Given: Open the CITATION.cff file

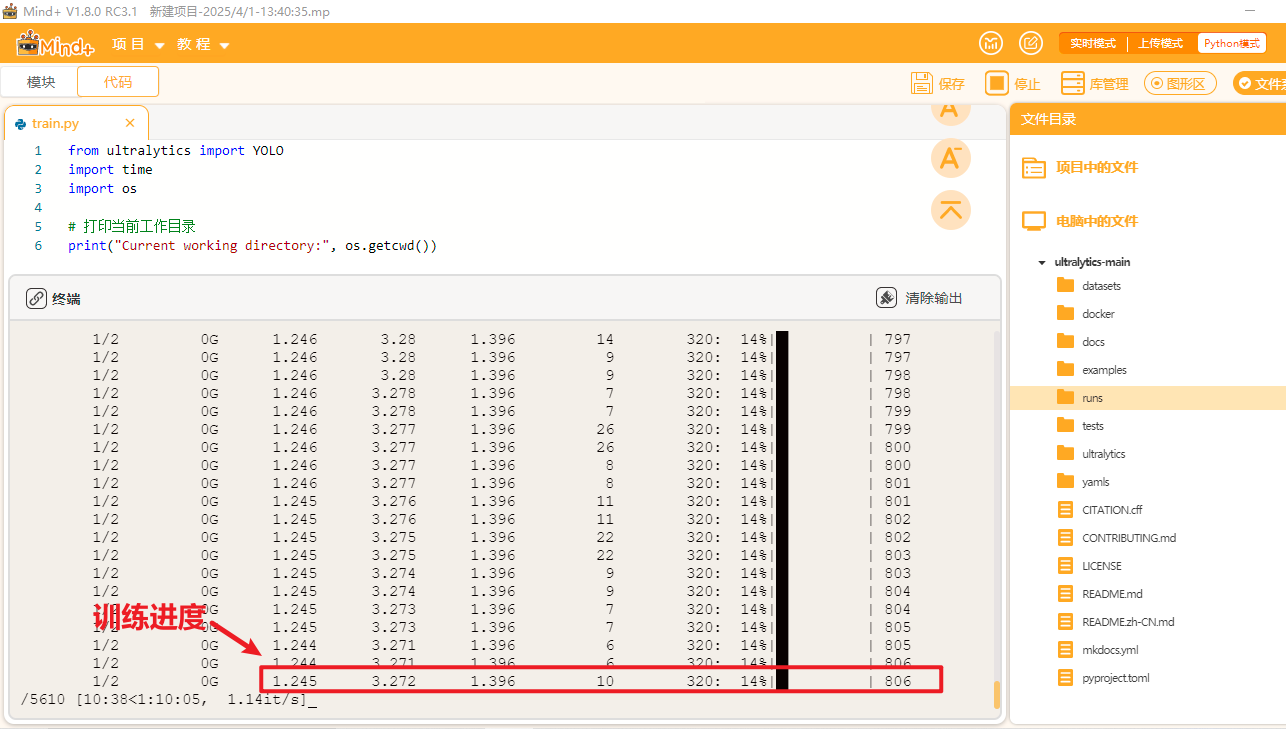Looking at the screenshot, I should (1099, 510).
